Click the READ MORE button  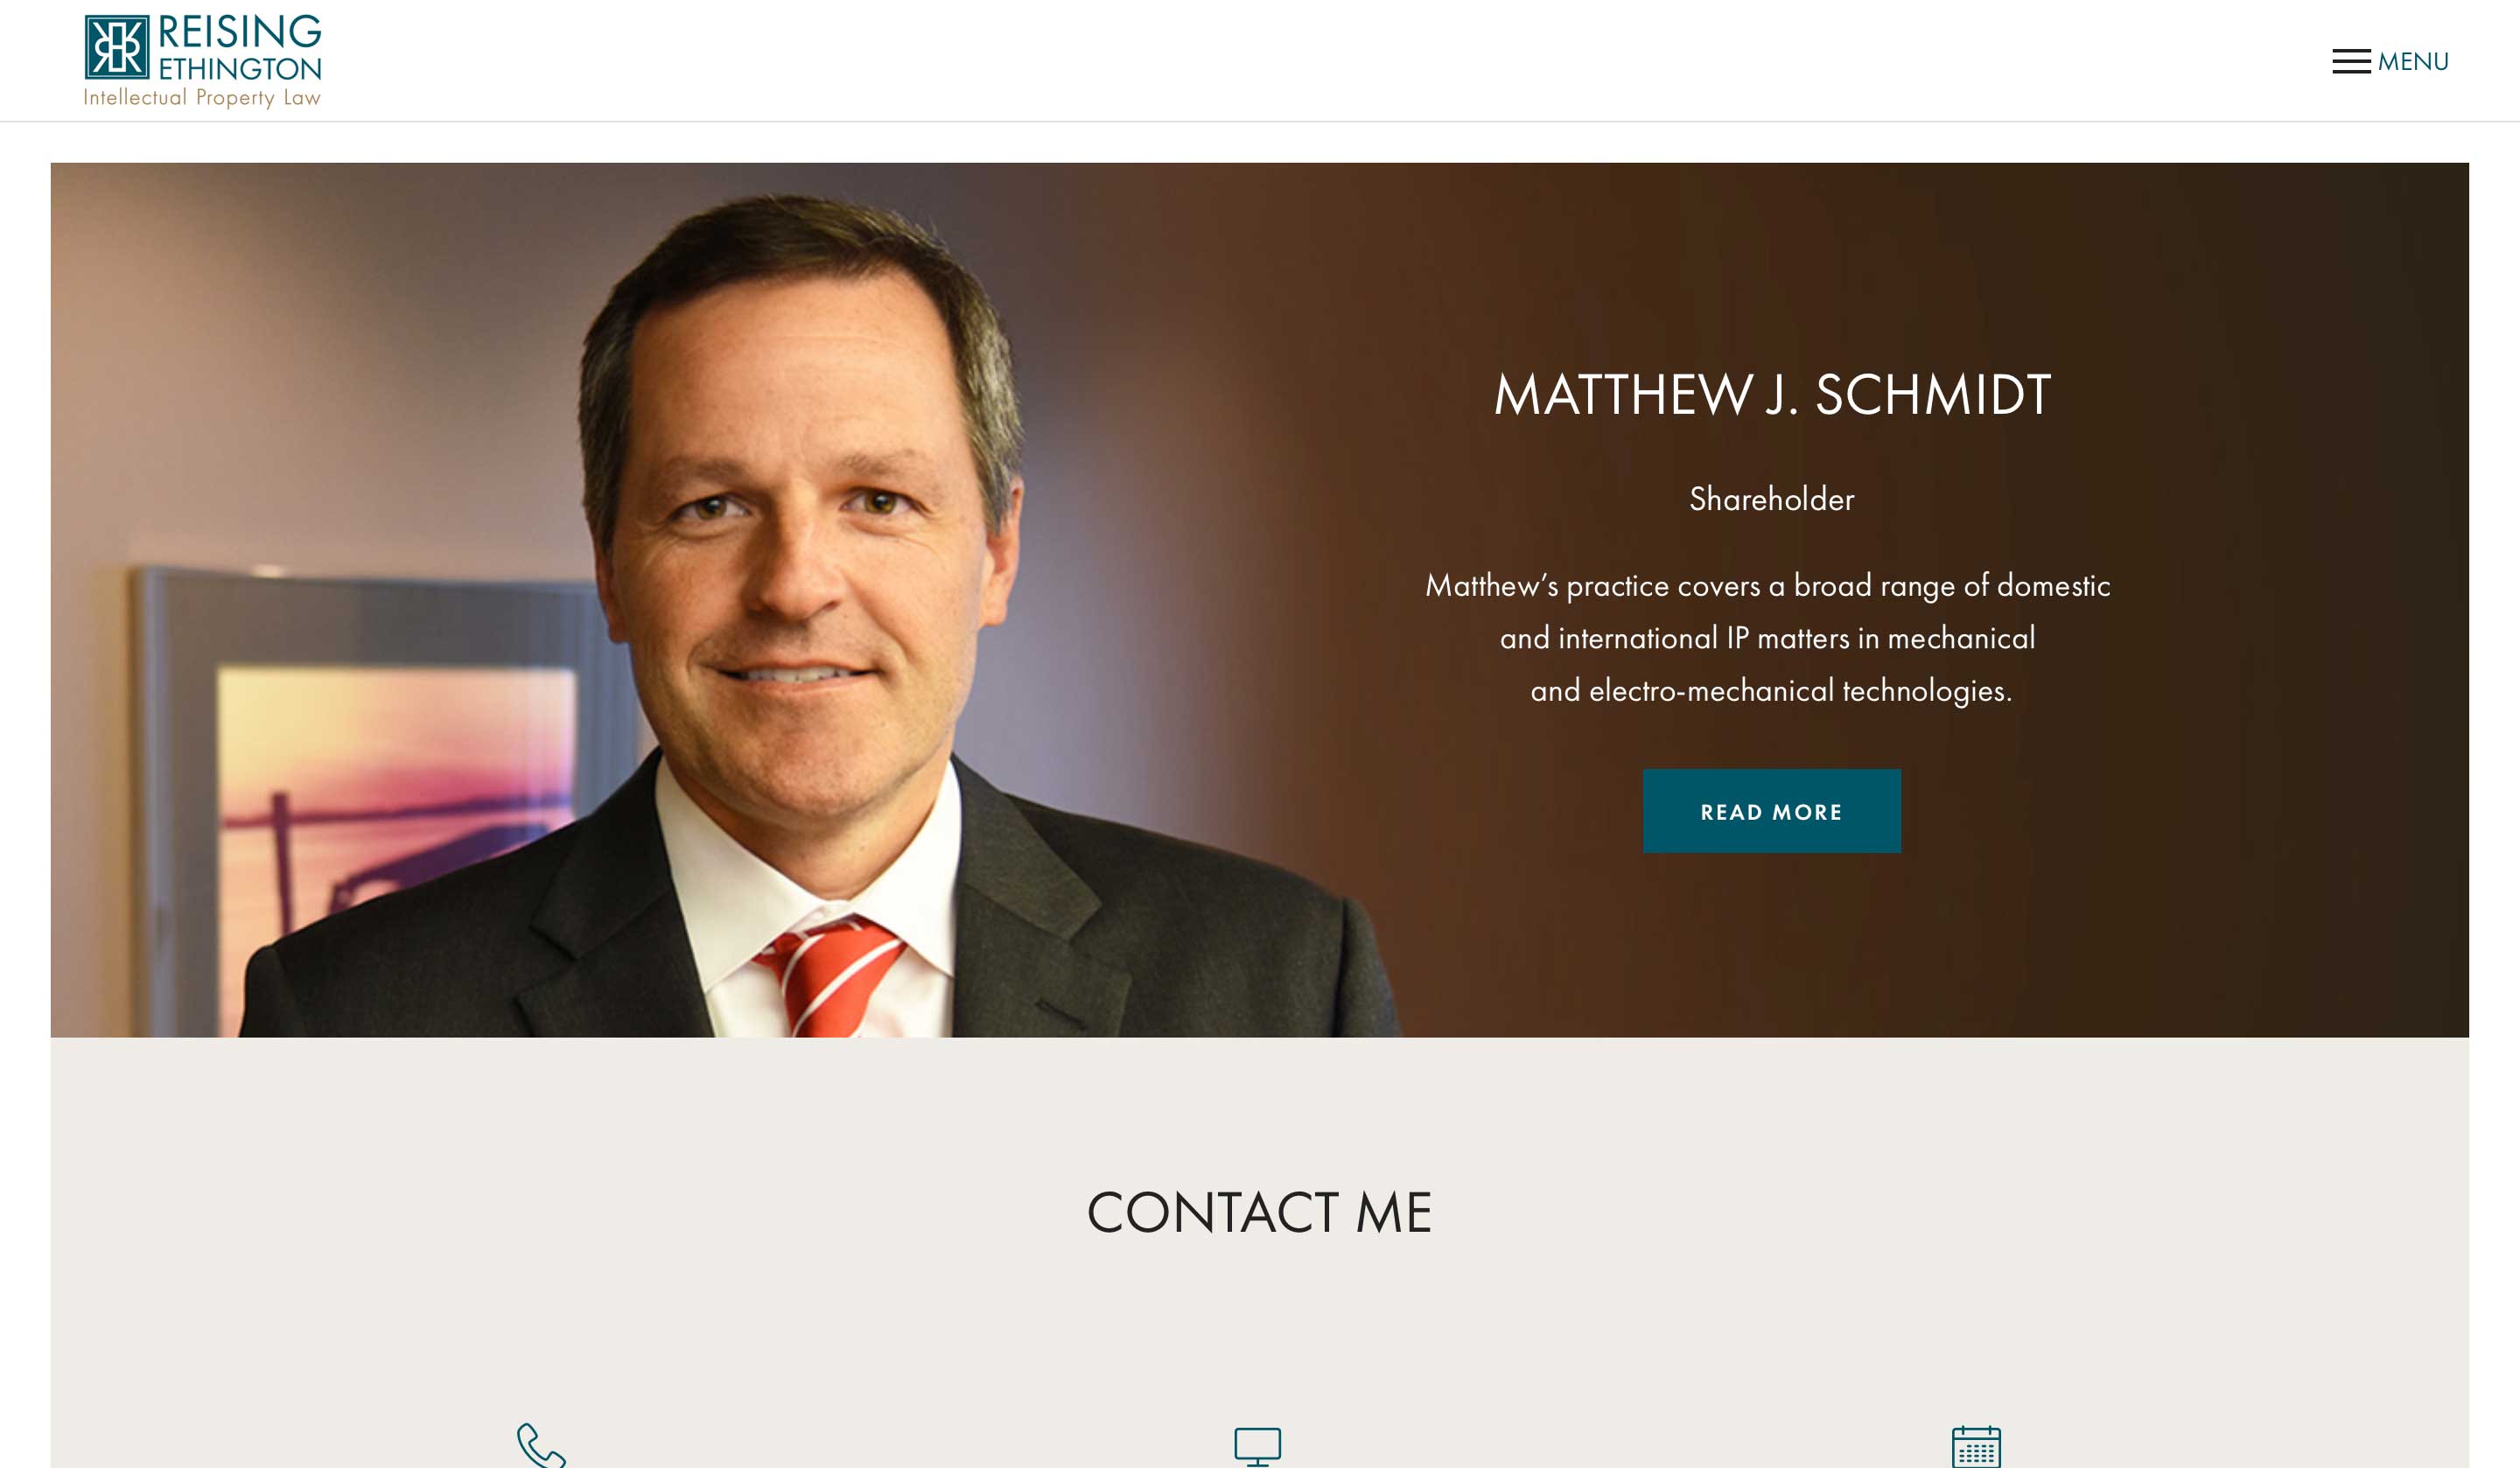(x=1771, y=811)
